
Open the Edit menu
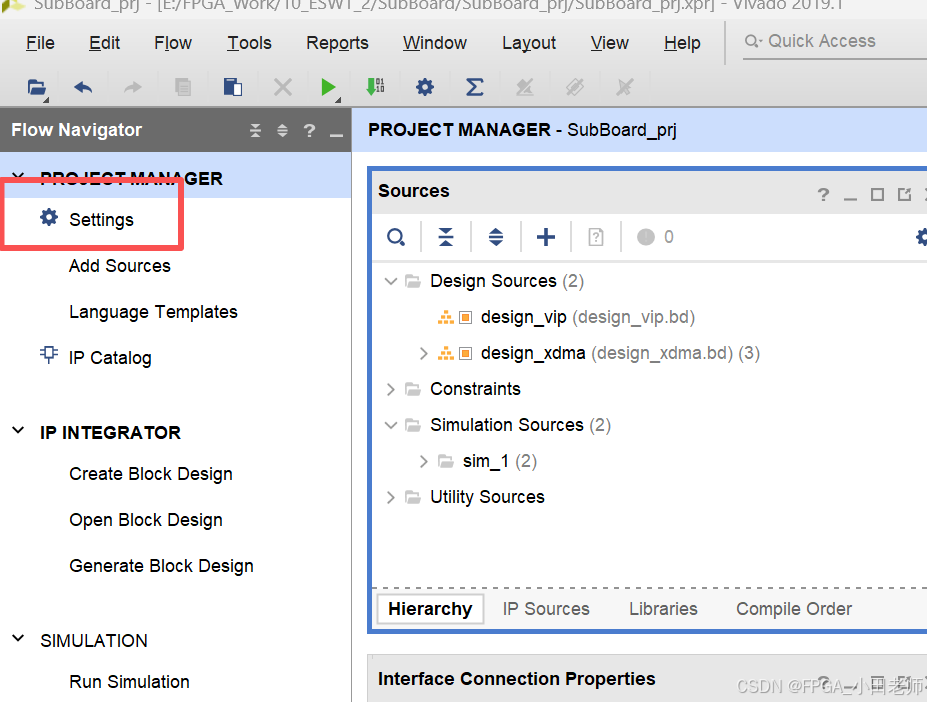[x=105, y=43]
